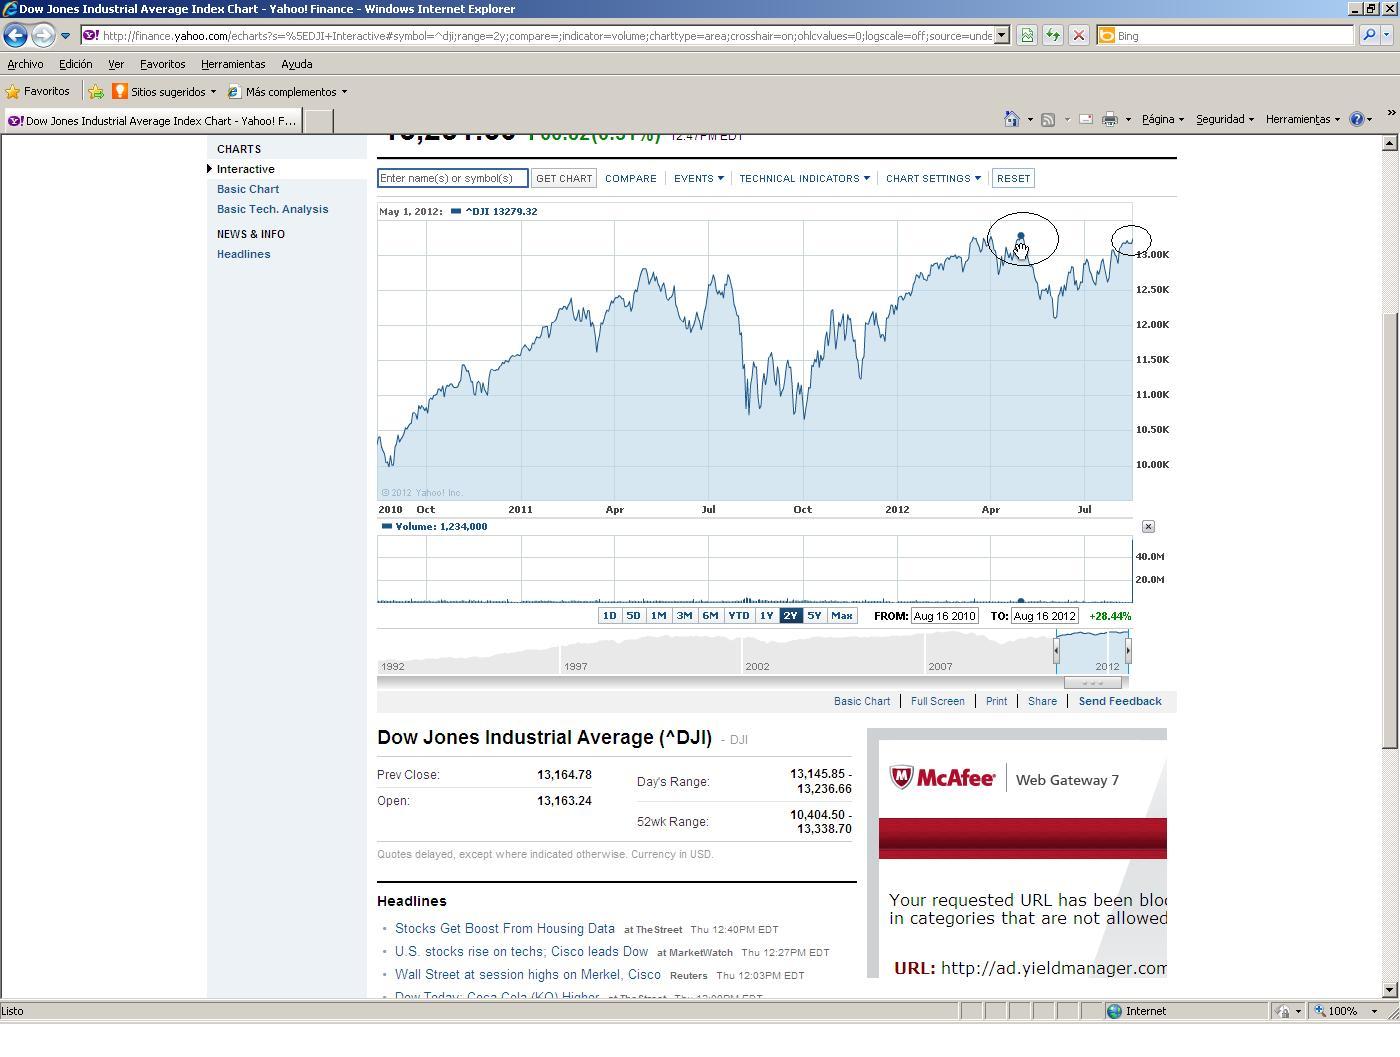Open the Herramientas command bar dropdown

pyautogui.click(x=1302, y=119)
